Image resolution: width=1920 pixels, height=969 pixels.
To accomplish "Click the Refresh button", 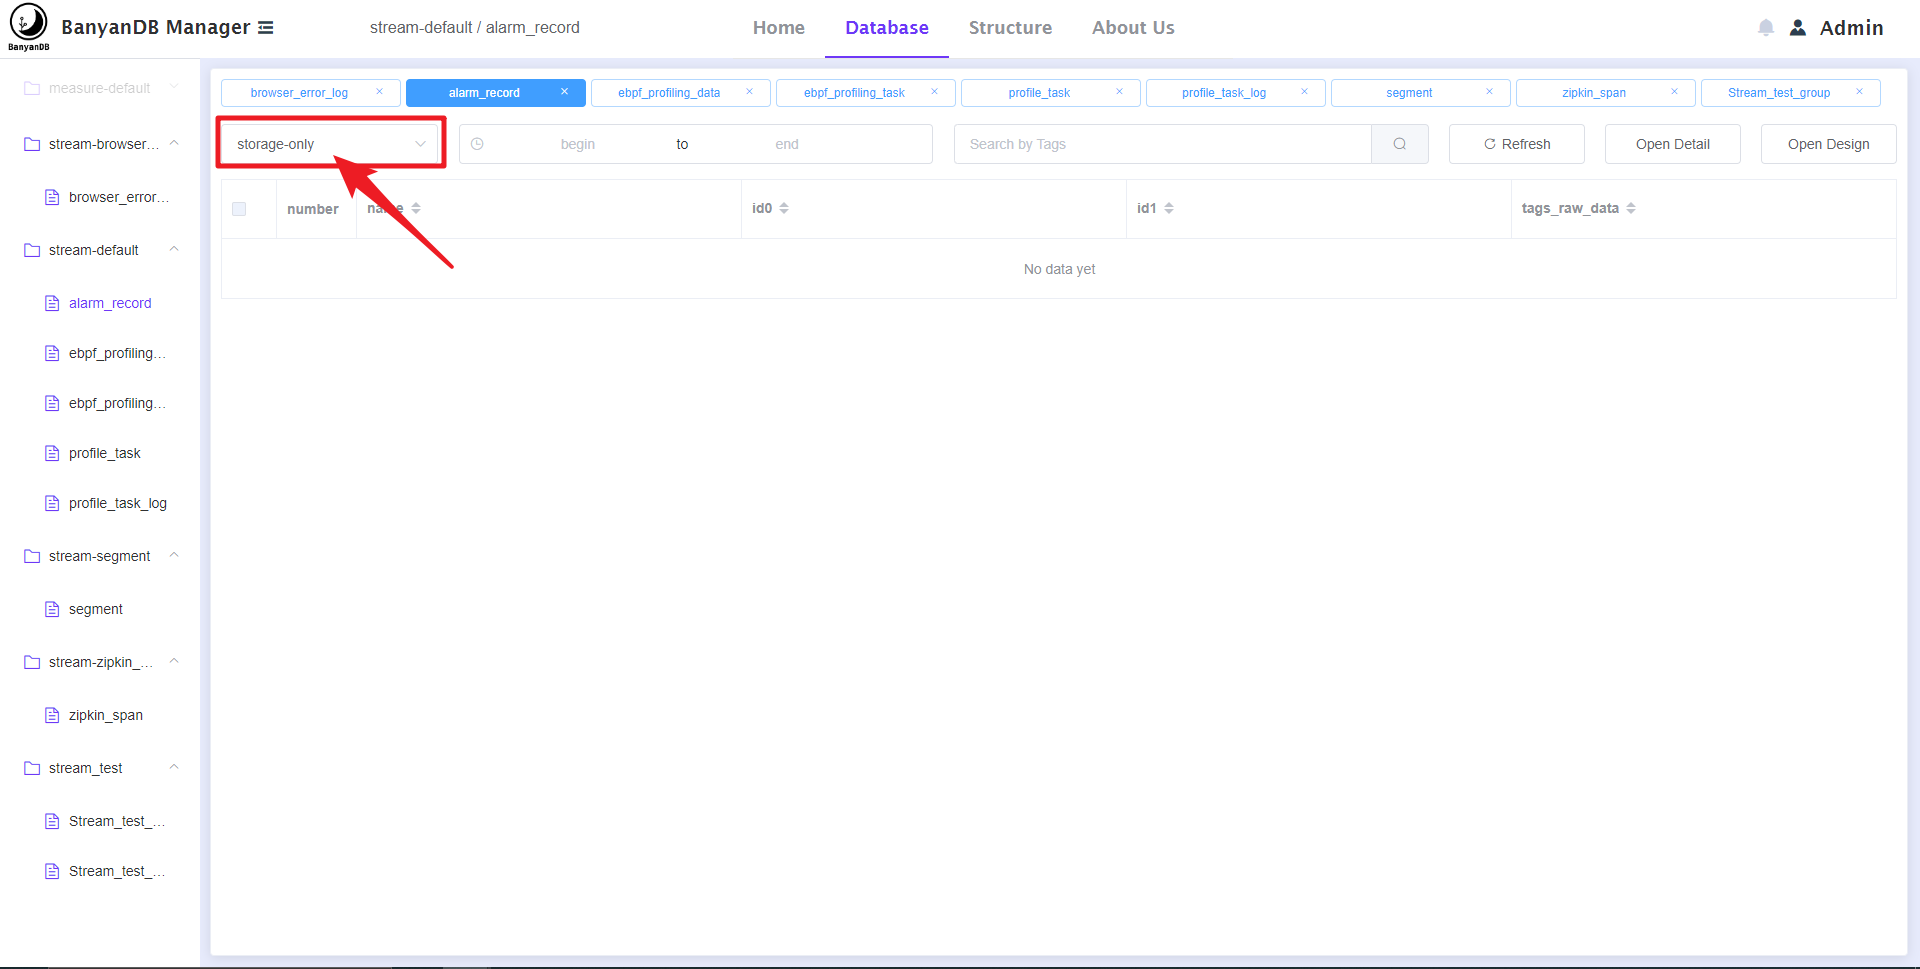I will coord(1517,144).
